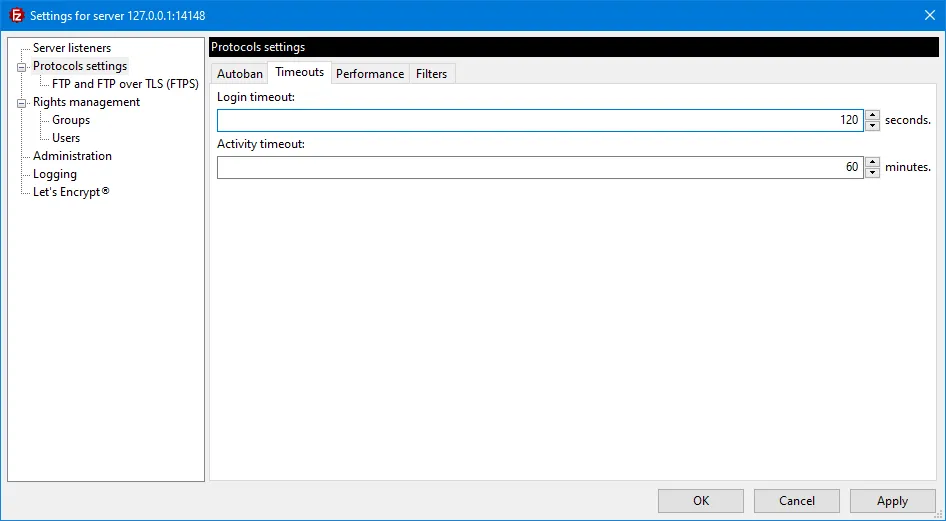Select Users under Rights management
This screenshot has height=521, width=946.
coord(66,138)
